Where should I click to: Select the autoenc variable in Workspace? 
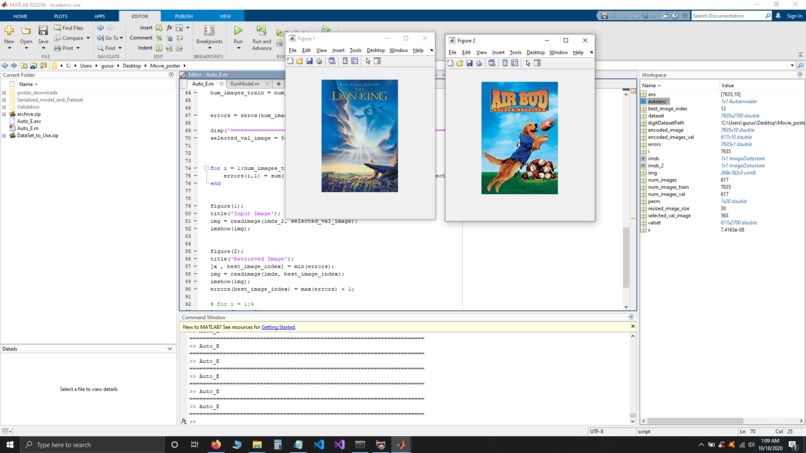(657, 102)
